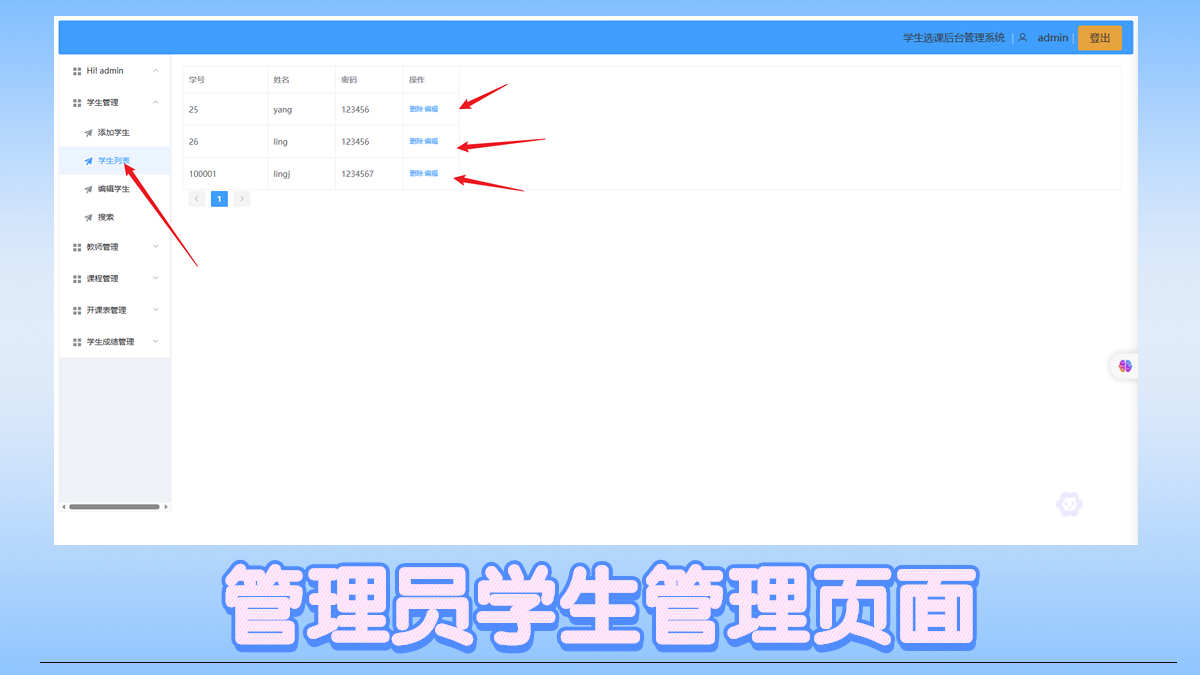The width and height of the screenshot is (1200, 675).
Task: Expand the 教师管理 menu chevron
Action: 155,247
